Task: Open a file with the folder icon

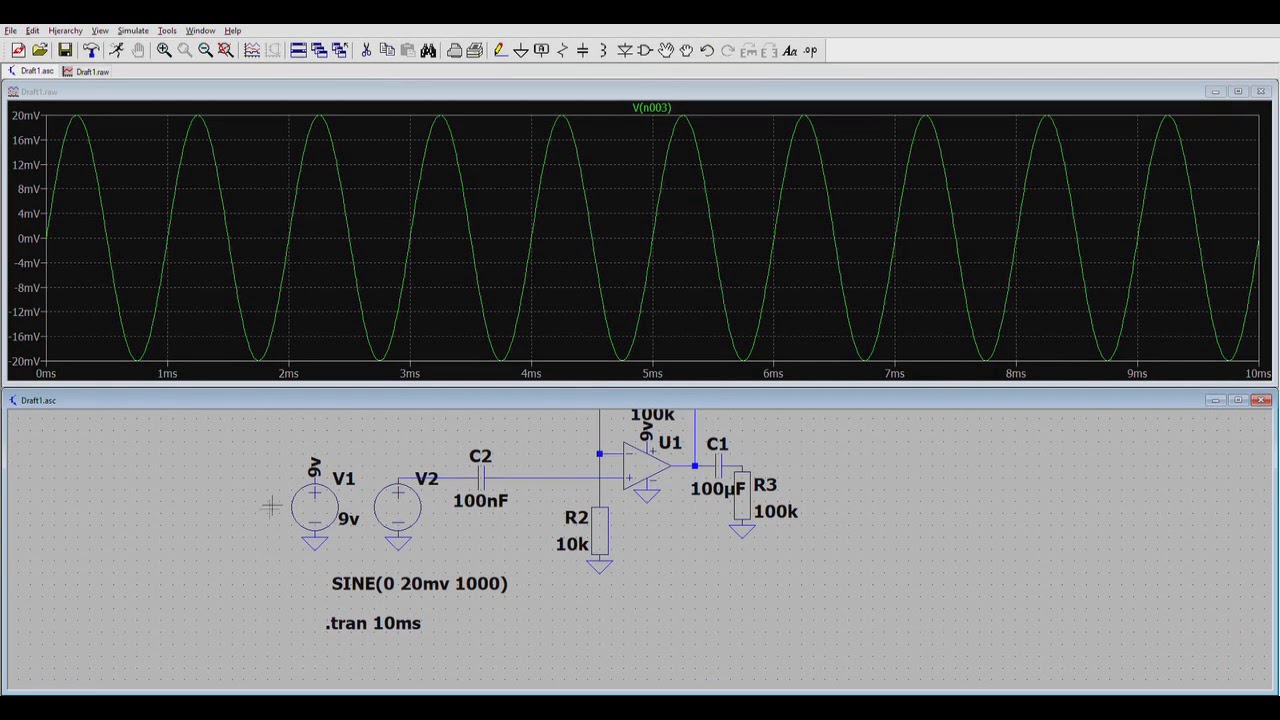Action: (x=40, y=50)
